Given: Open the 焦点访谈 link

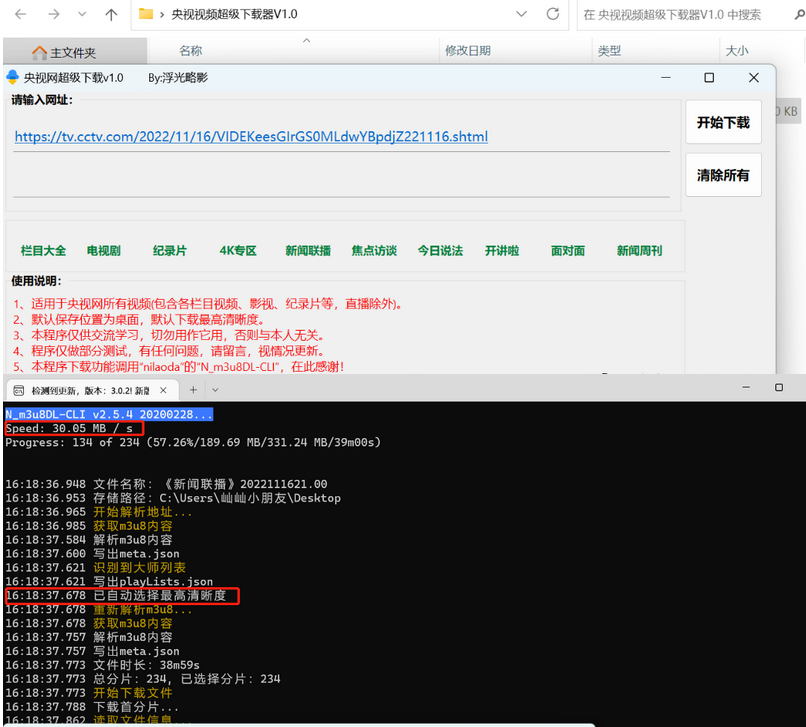Looking at the screenshot, I should pos(374,251).
